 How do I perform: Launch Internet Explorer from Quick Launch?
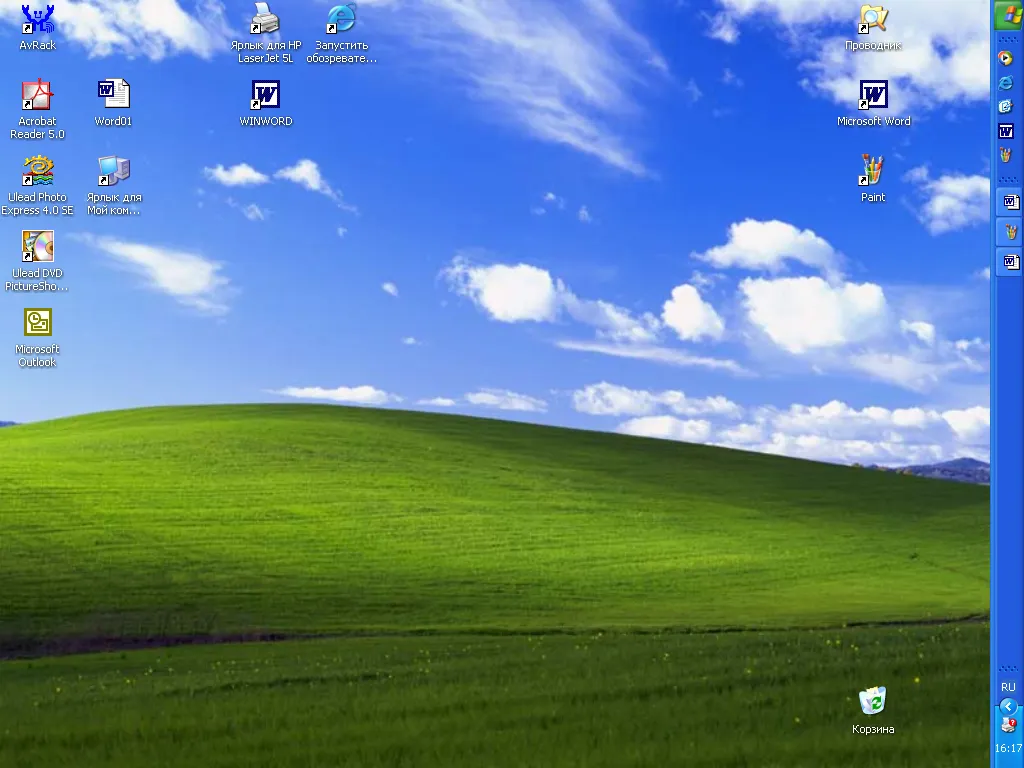coord(1006,82)
